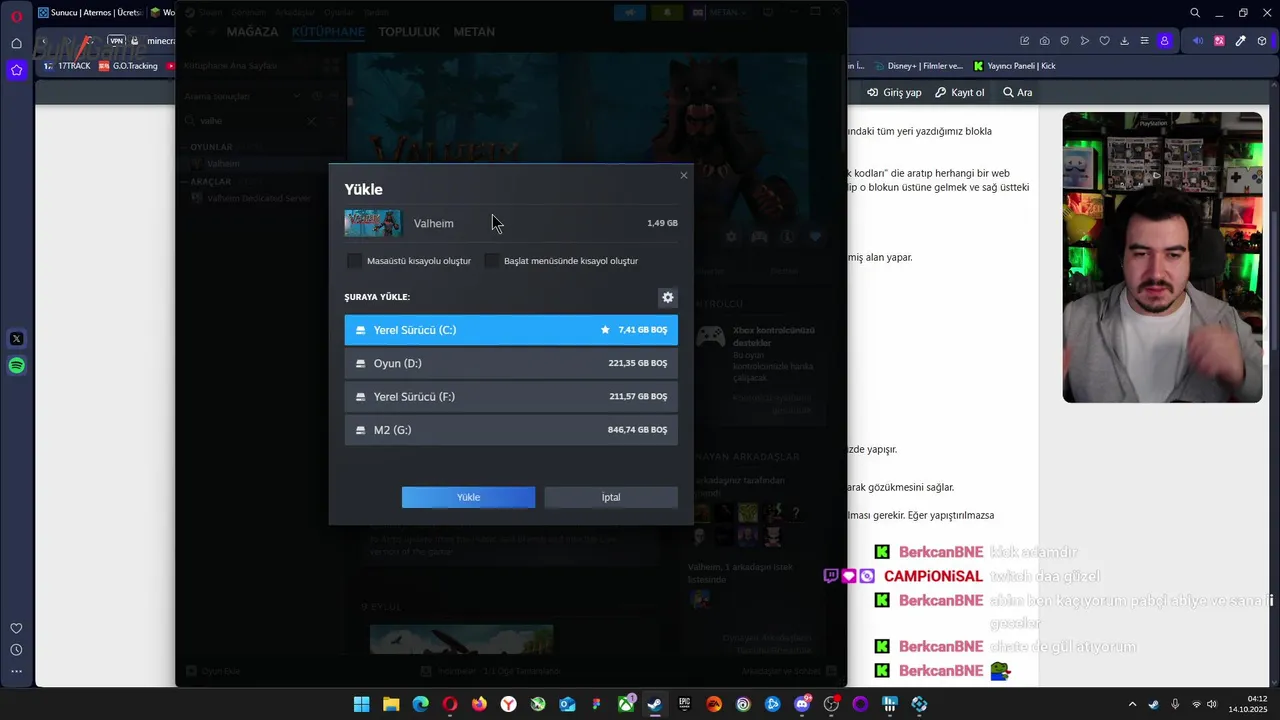Screen dimensions: 1280x720
Task: Select Yerel Sürücü (C:) drive
Action: (511, 330)
